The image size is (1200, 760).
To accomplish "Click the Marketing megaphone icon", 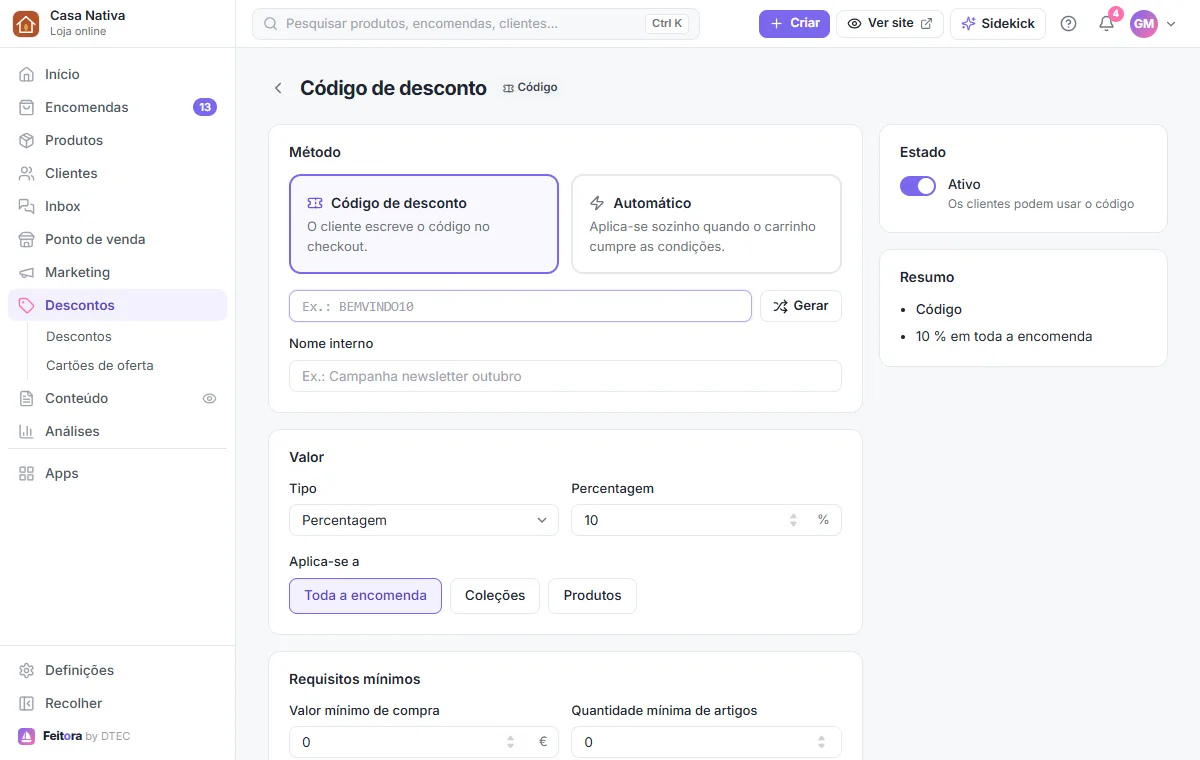I will (x=27, y=272).
